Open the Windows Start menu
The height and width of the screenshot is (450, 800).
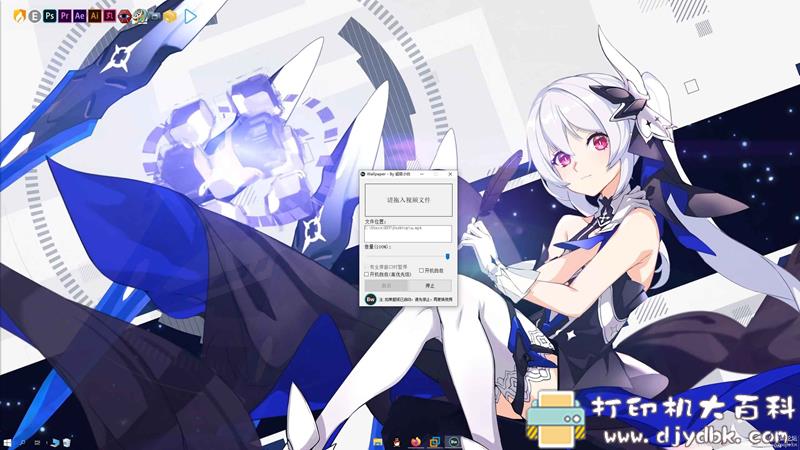[x=7, y=442]
